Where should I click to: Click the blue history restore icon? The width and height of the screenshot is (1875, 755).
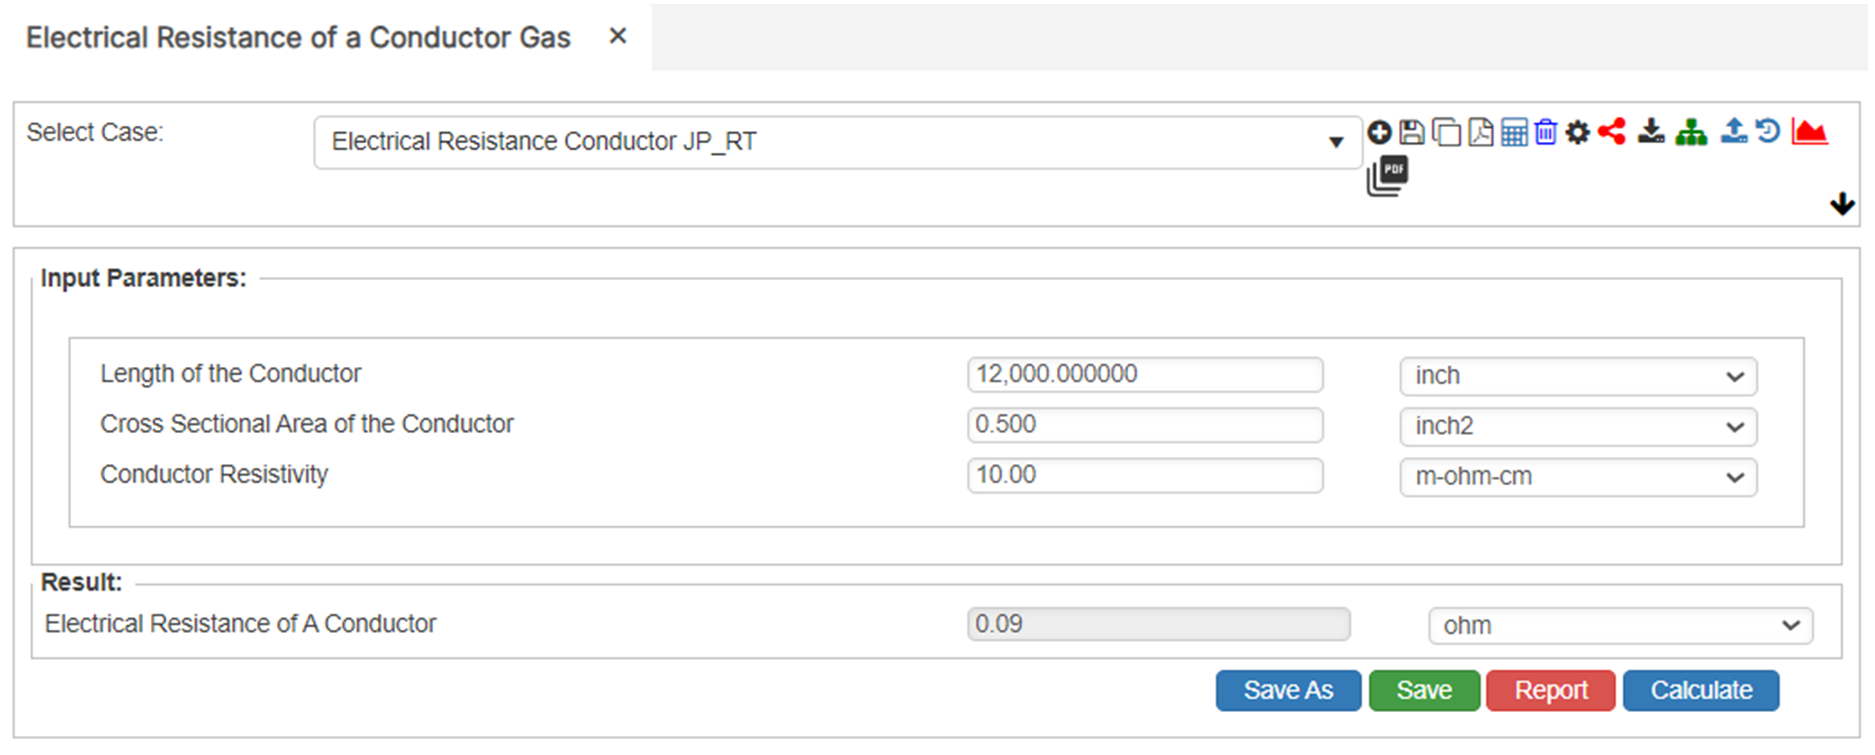(1768, 131)
